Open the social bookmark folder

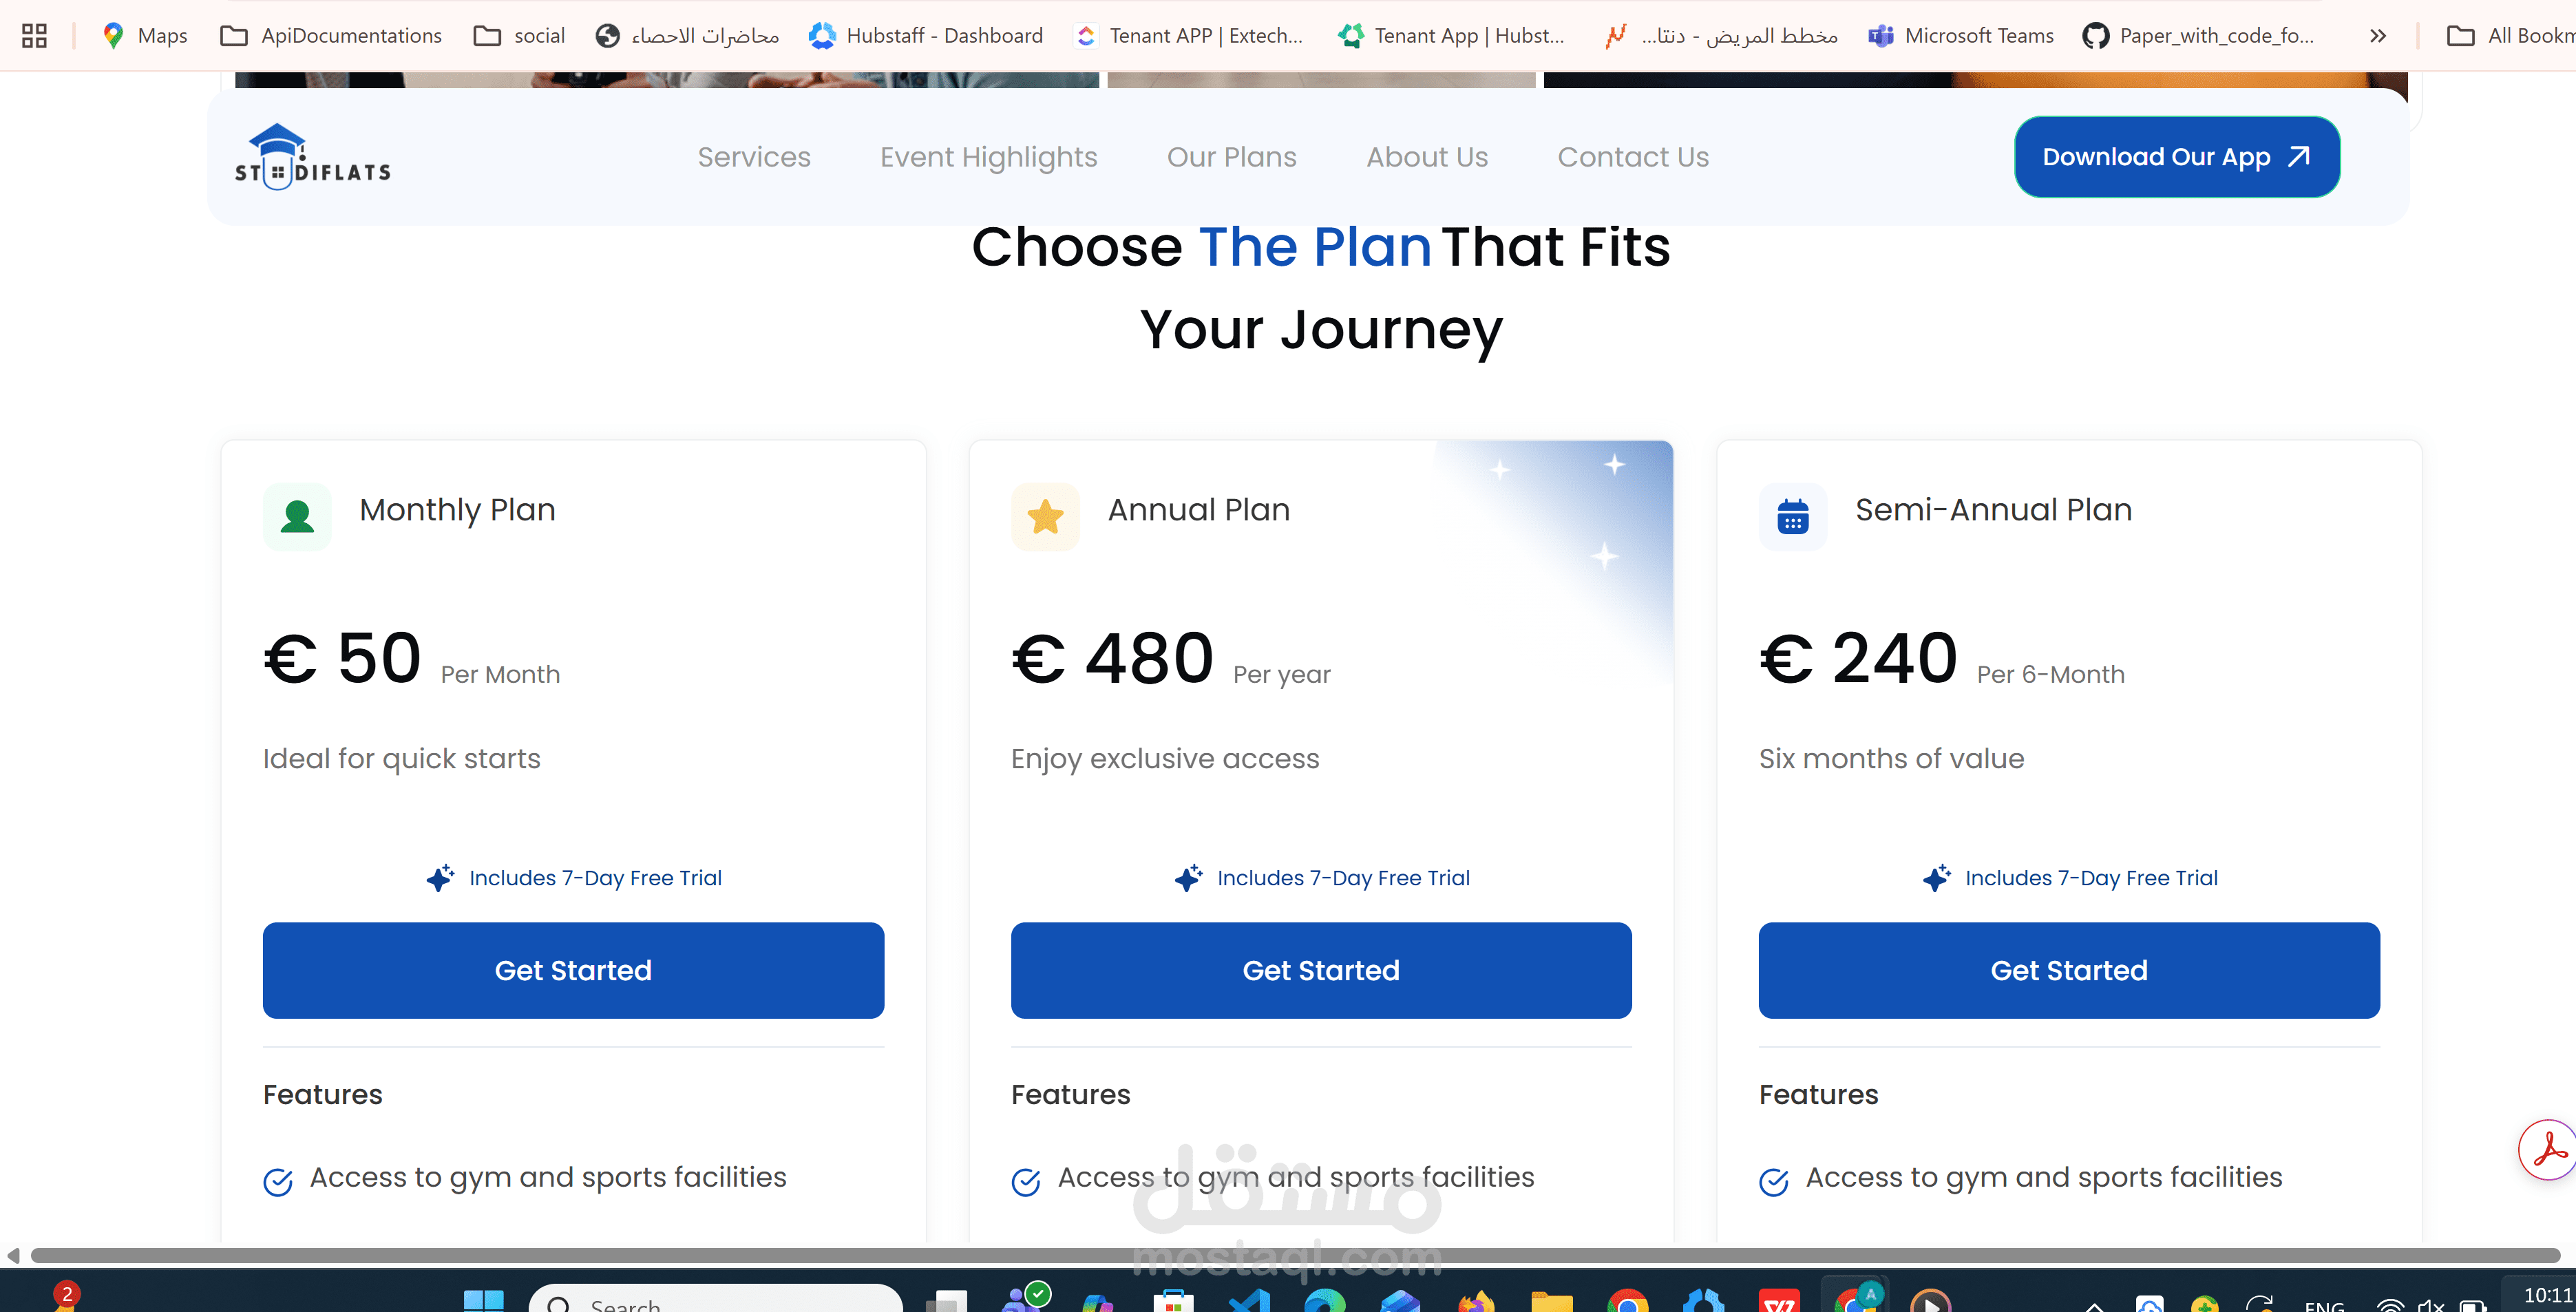pos(519,36)
